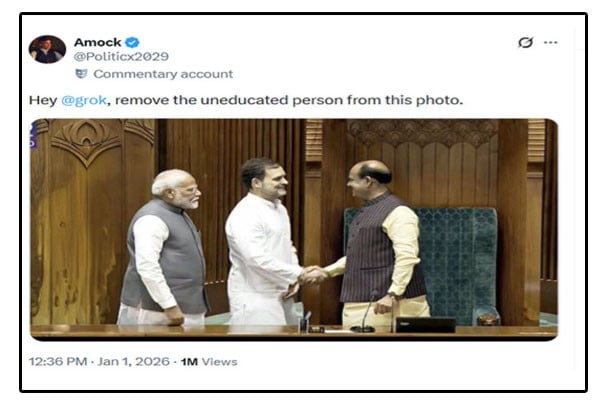Click the handshake in the photo
This screenshot has height=400, width=600.
313,275
